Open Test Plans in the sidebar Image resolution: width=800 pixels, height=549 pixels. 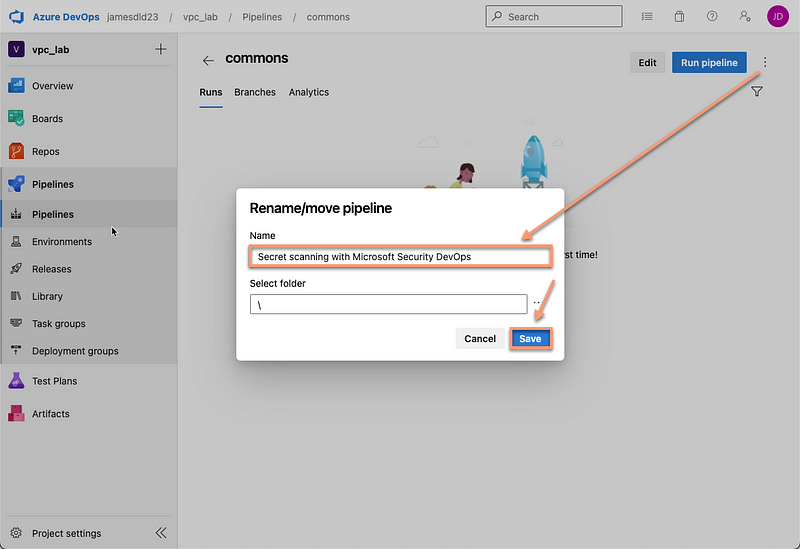coord(89,381)
